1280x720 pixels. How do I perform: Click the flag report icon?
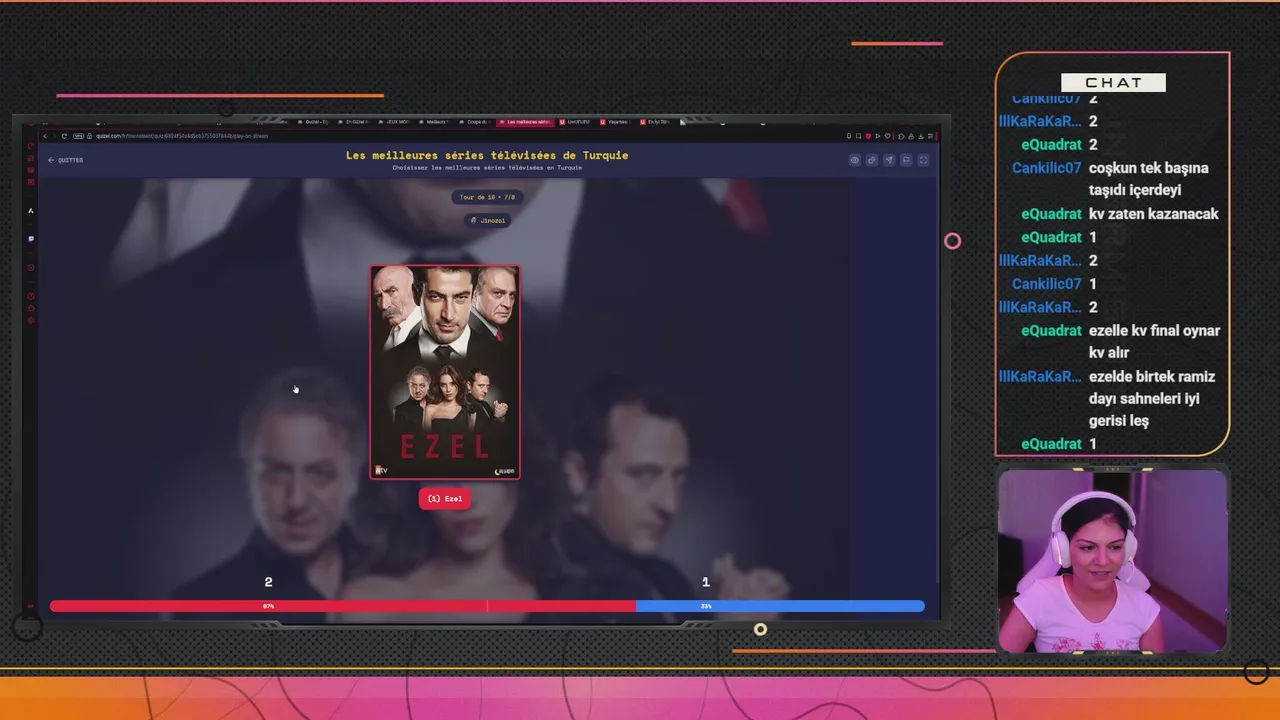pyautogui.click(x=906, y=160)
